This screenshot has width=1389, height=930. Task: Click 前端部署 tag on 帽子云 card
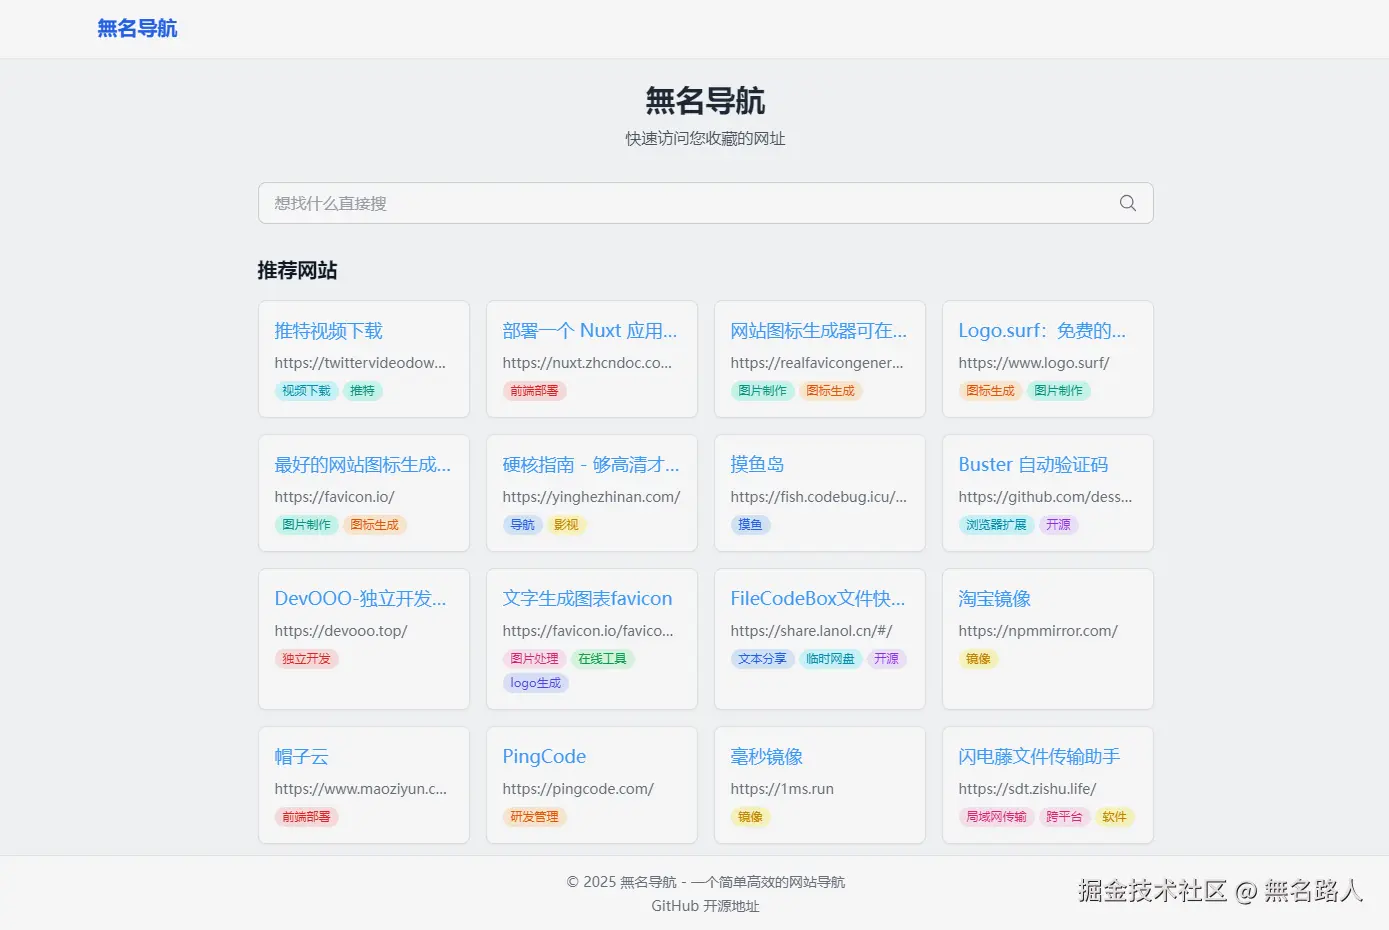[x=306, y=817]
